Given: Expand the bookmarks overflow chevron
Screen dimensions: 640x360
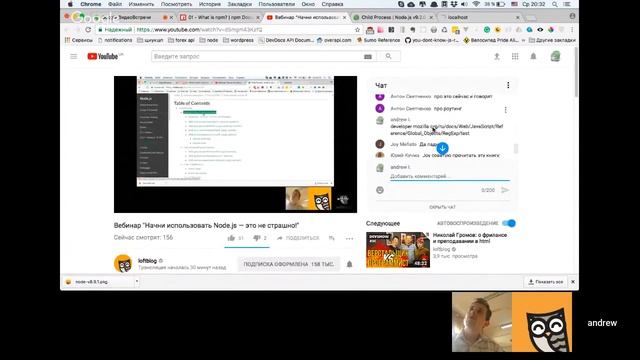Looking at the screenshot, I should (523, 40).
